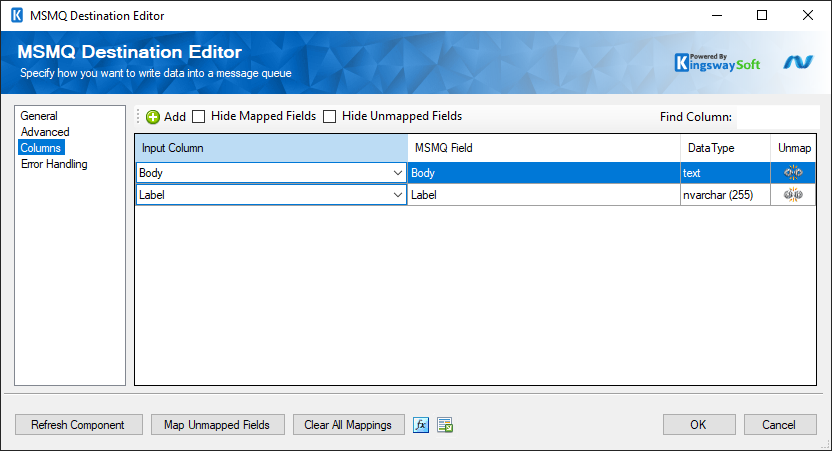Focus the Find Column search field
The width and height of the screenshot is (832, 451).
pos(777,117)
